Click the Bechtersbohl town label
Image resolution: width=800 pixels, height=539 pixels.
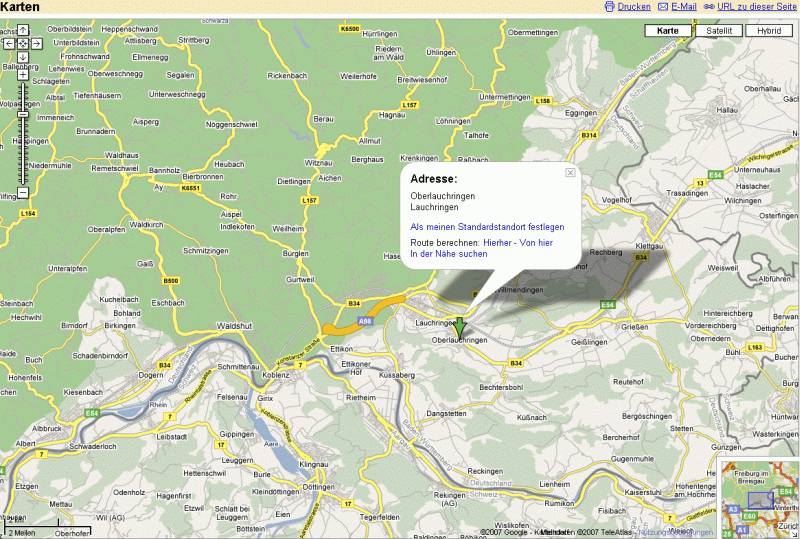coord(501,387)
